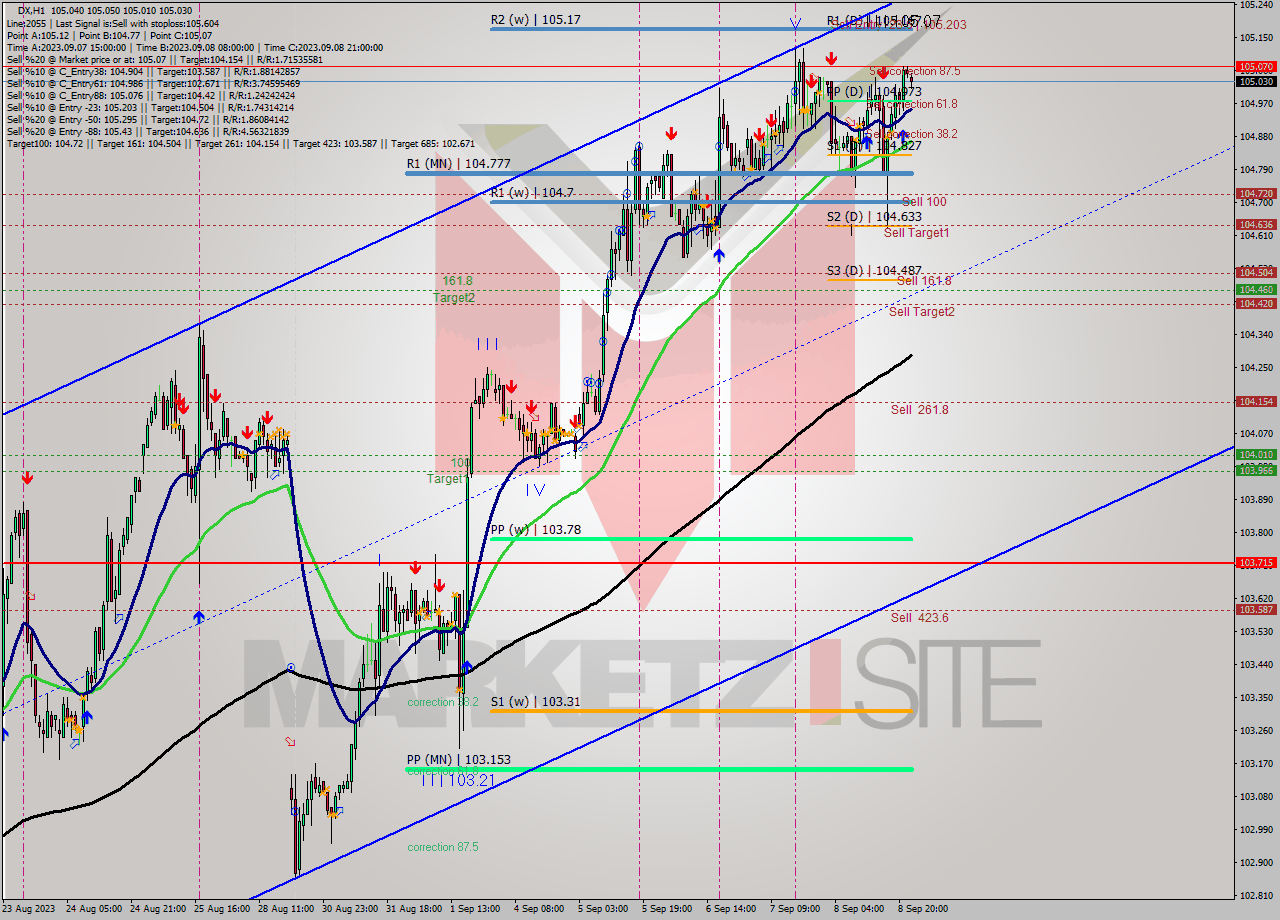Select the 'Sell Target2' label
Viewport: 1280px width, 920px height.
point(922,312)
